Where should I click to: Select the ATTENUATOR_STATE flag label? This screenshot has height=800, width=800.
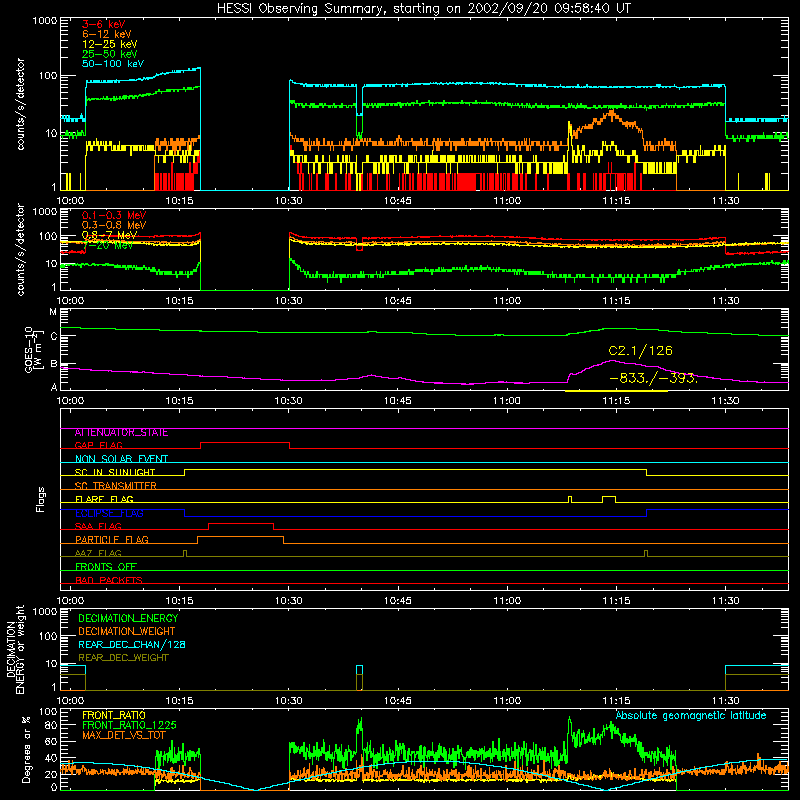point(121,433)
